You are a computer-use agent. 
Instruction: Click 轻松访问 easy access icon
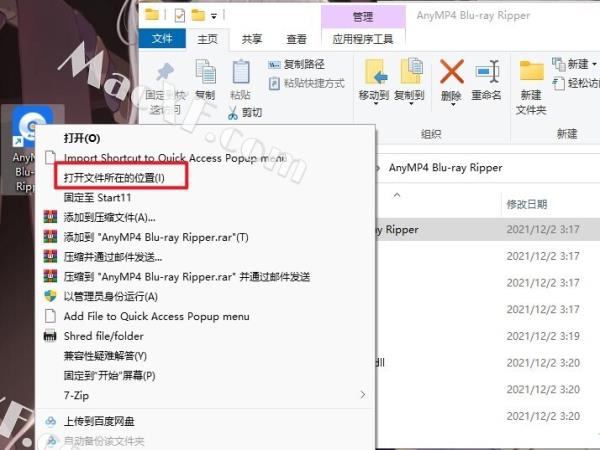click(x=559, y=83)
